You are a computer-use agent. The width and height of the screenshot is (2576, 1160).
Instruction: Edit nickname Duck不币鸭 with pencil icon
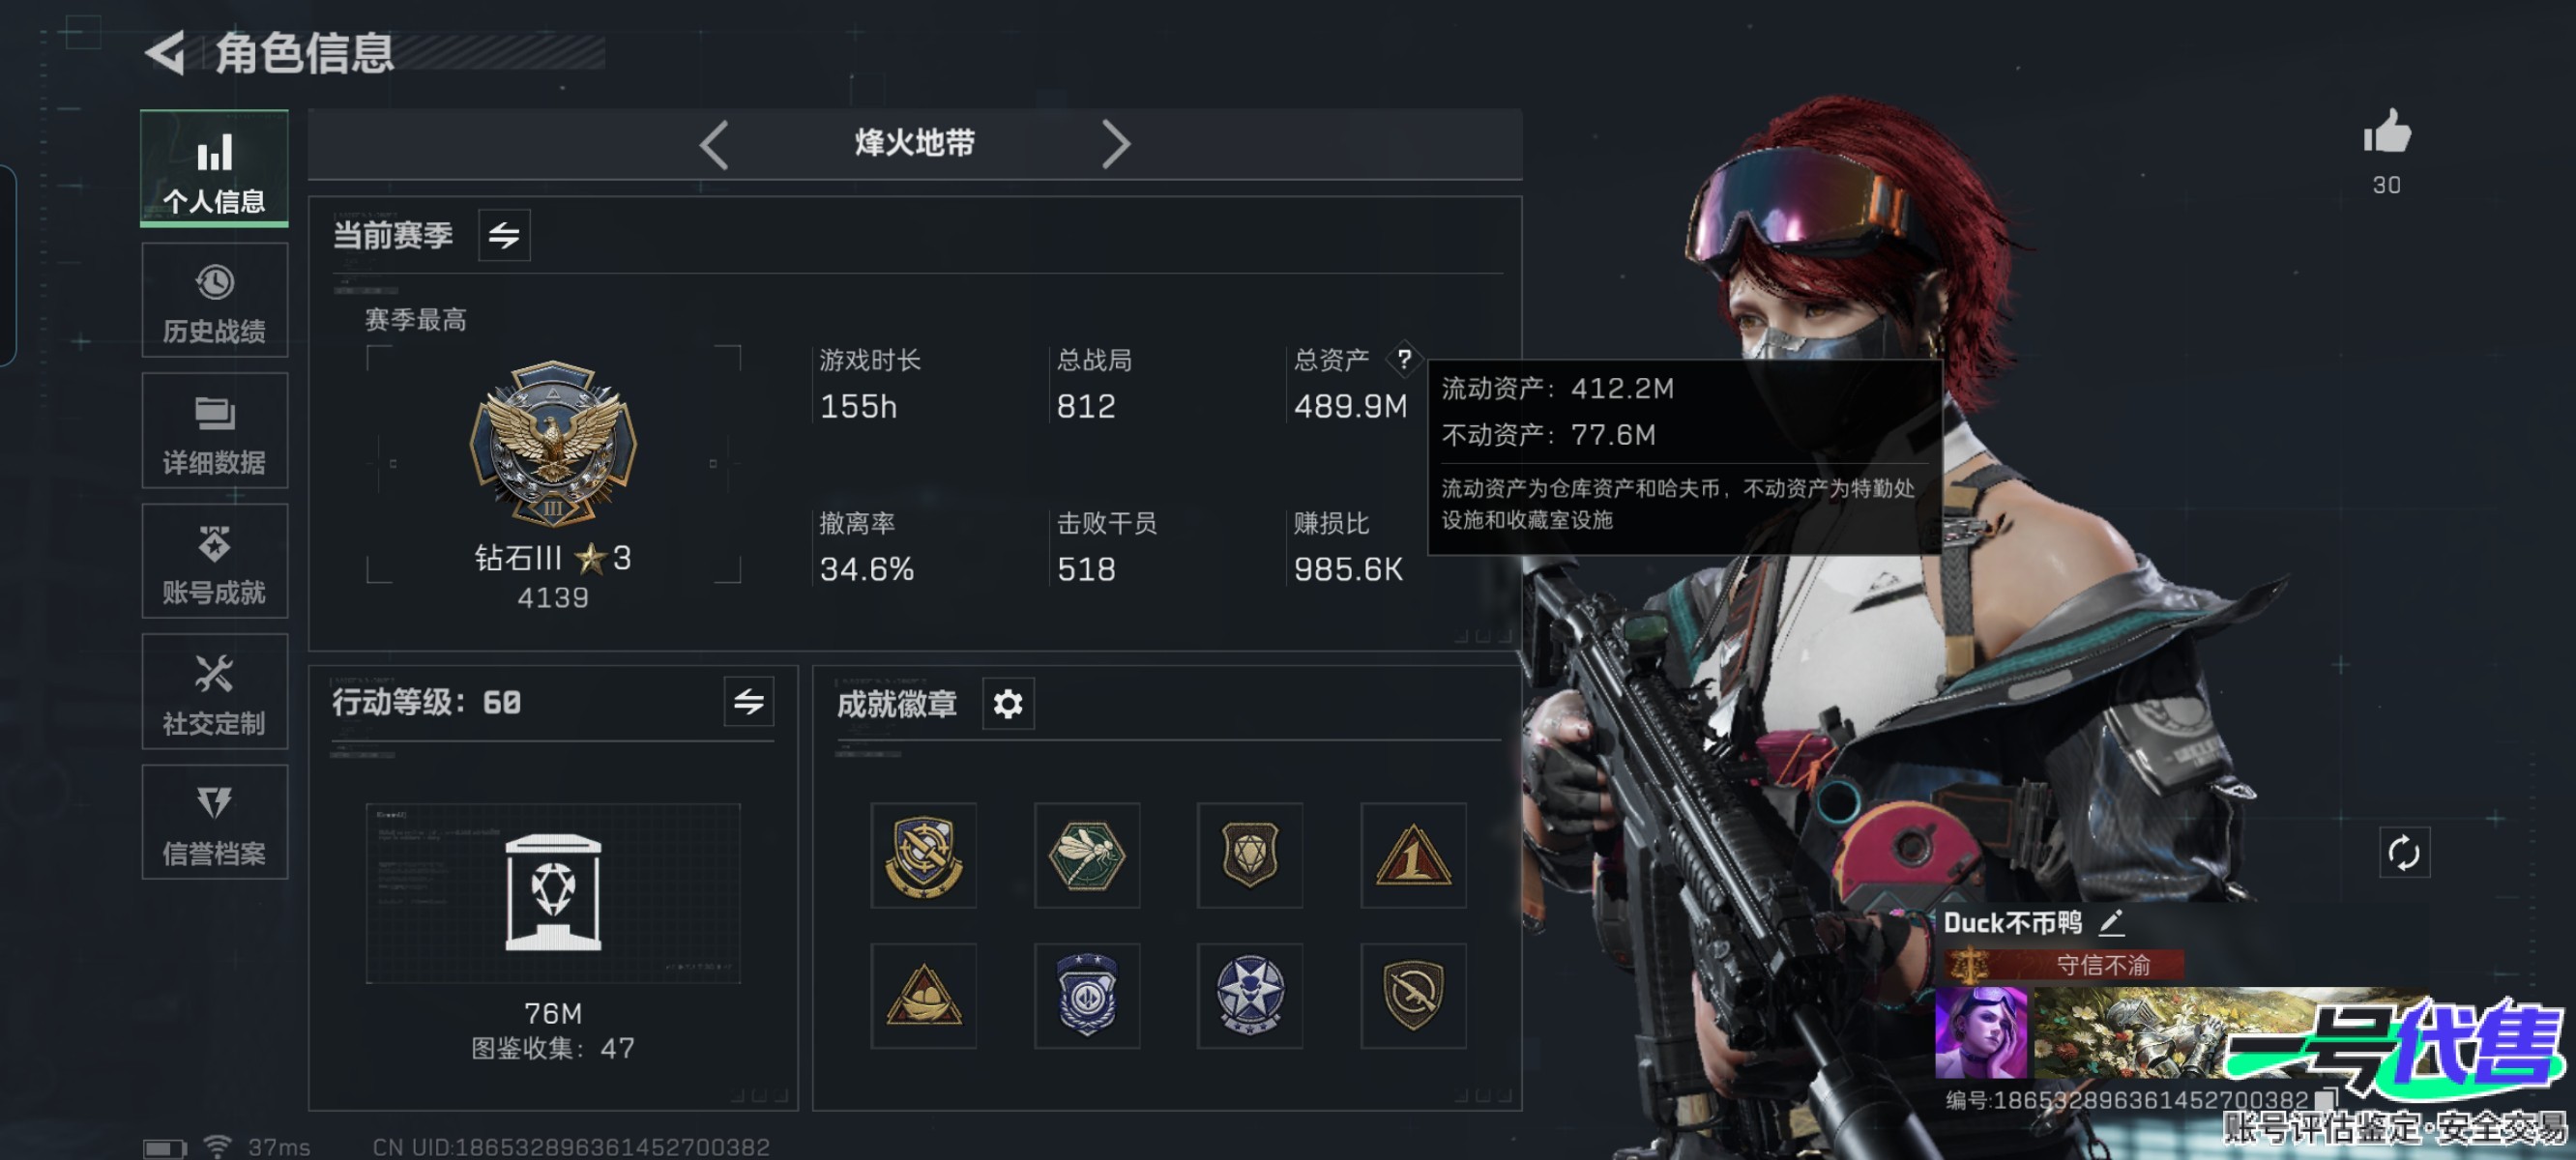click(x=2112, y=923)
